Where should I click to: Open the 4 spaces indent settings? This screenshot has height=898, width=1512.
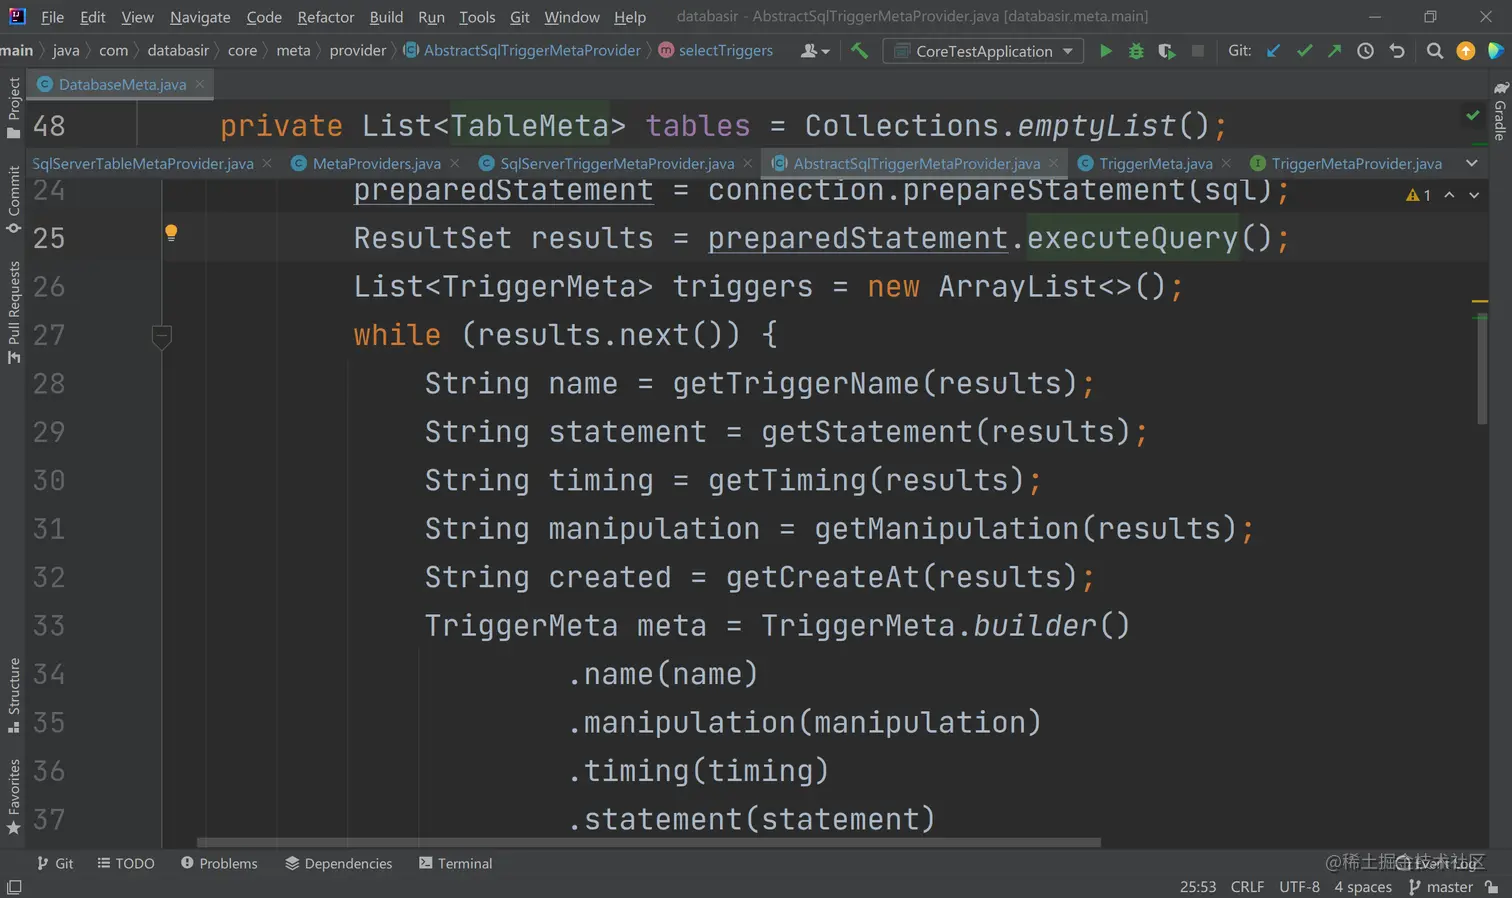1363,887
